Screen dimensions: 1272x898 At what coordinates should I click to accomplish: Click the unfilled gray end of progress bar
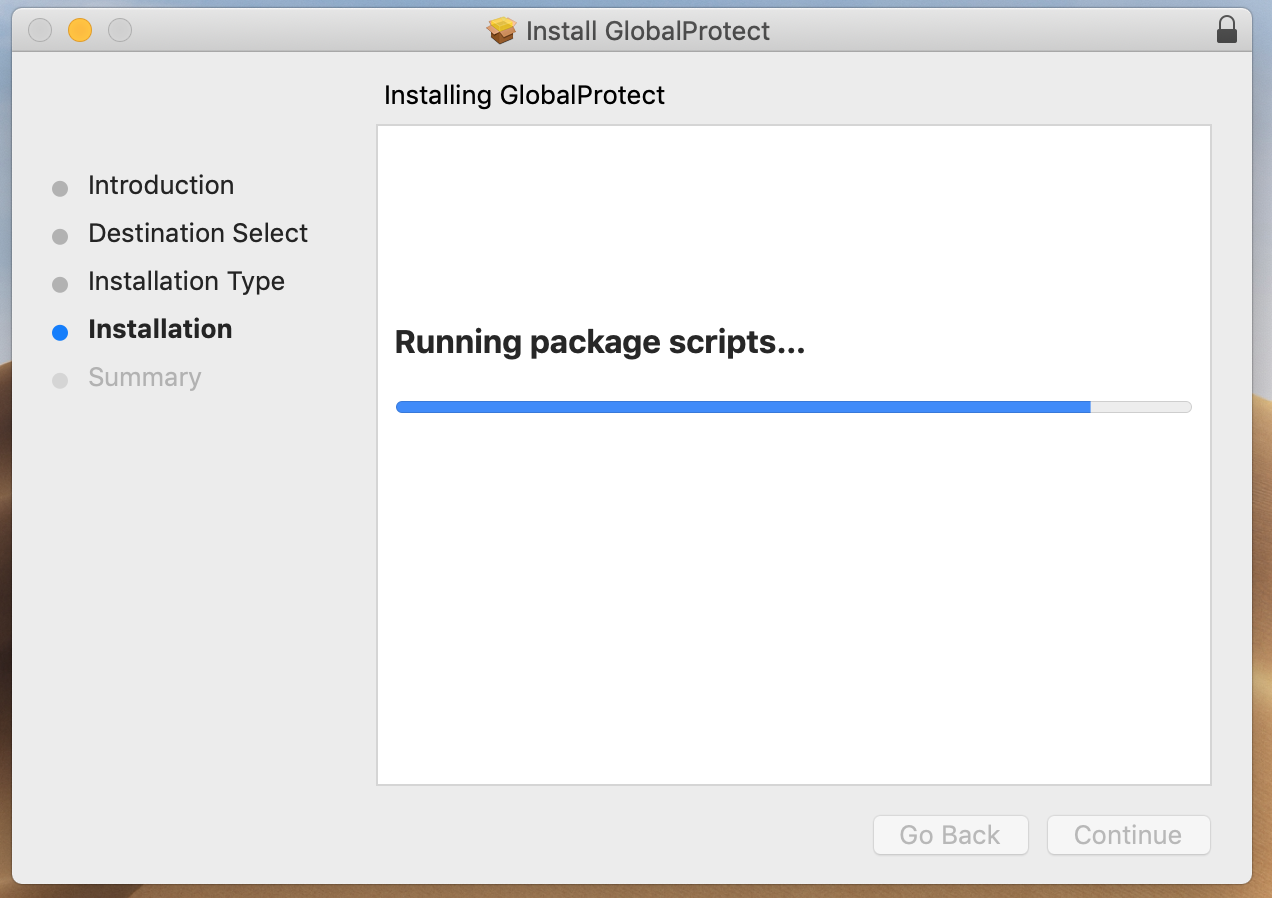[x=1140, y=407]
